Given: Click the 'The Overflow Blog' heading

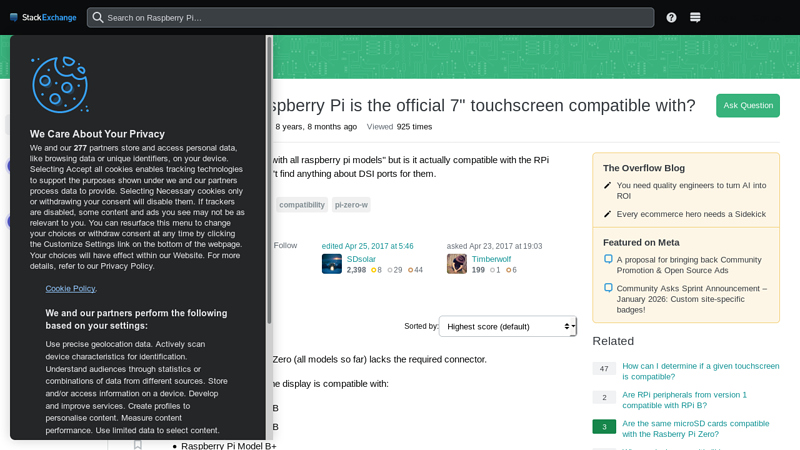Looking at the screenshot, I should tap(643, 168).
